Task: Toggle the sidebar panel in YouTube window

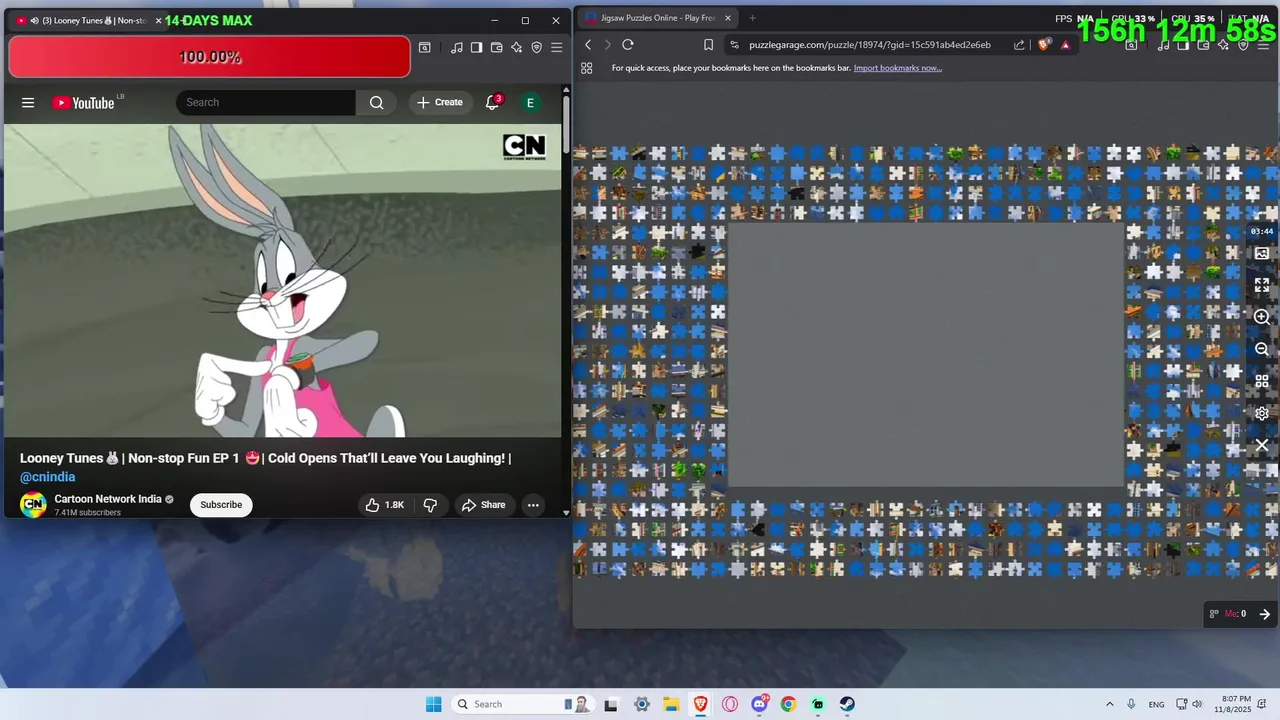Action: (477, 47)
